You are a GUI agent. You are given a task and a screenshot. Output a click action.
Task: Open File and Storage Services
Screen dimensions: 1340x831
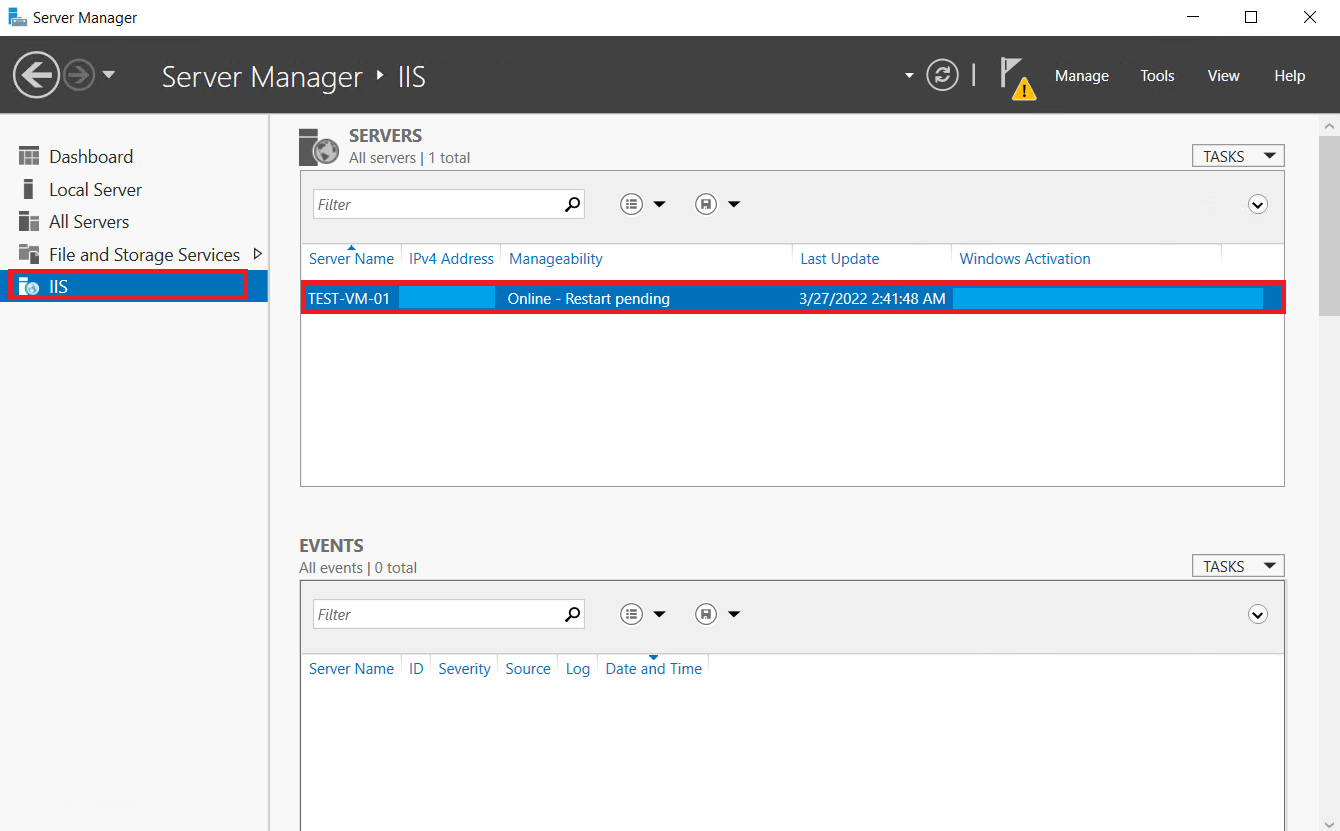click(144, 255)
